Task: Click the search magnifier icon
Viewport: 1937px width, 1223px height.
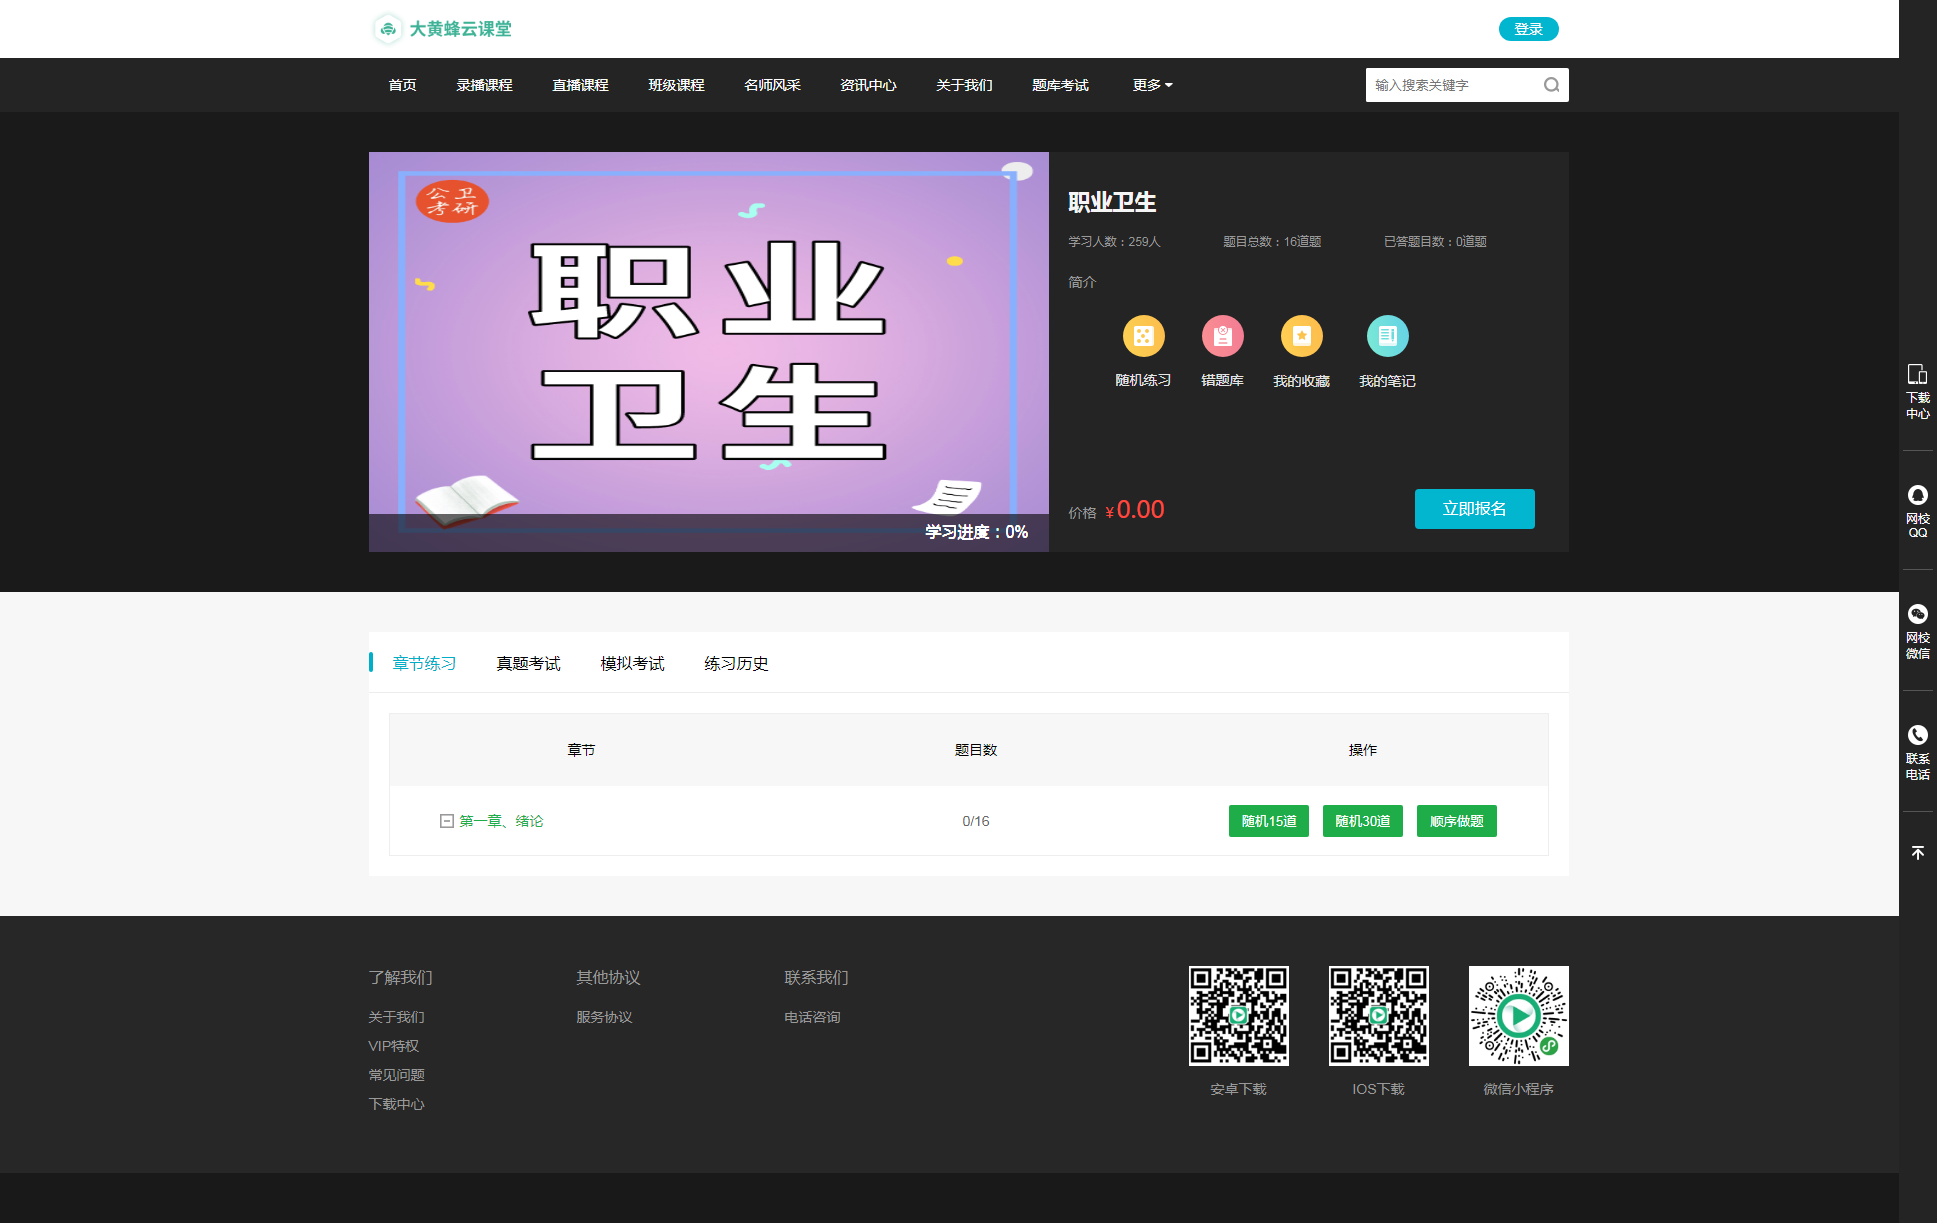Action: pyautogui.click(x=1551, y=85)
